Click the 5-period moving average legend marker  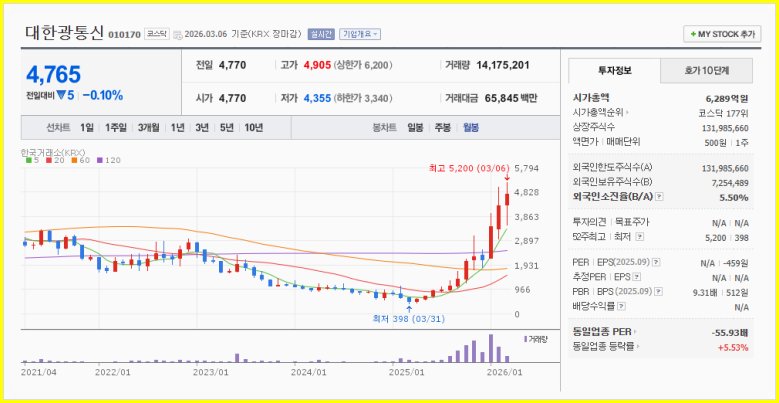[29, 160]
